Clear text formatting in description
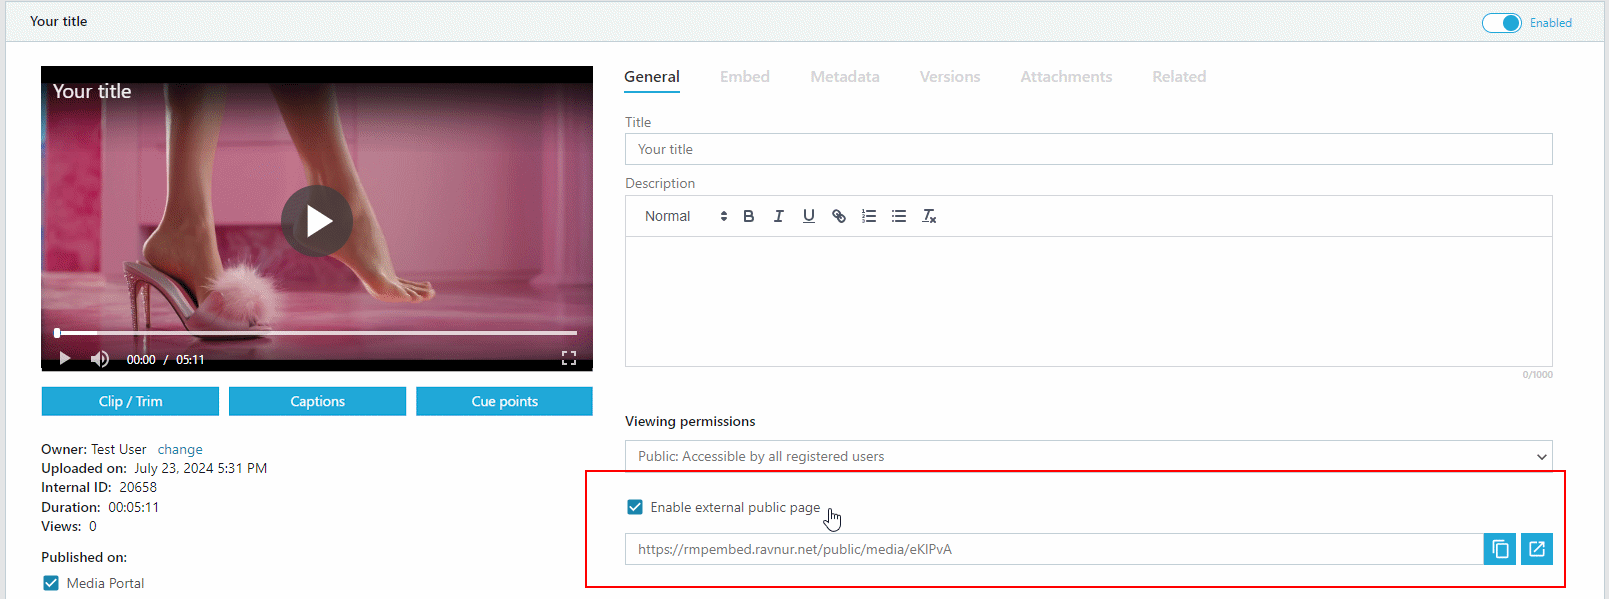 (x=928, y=216)
